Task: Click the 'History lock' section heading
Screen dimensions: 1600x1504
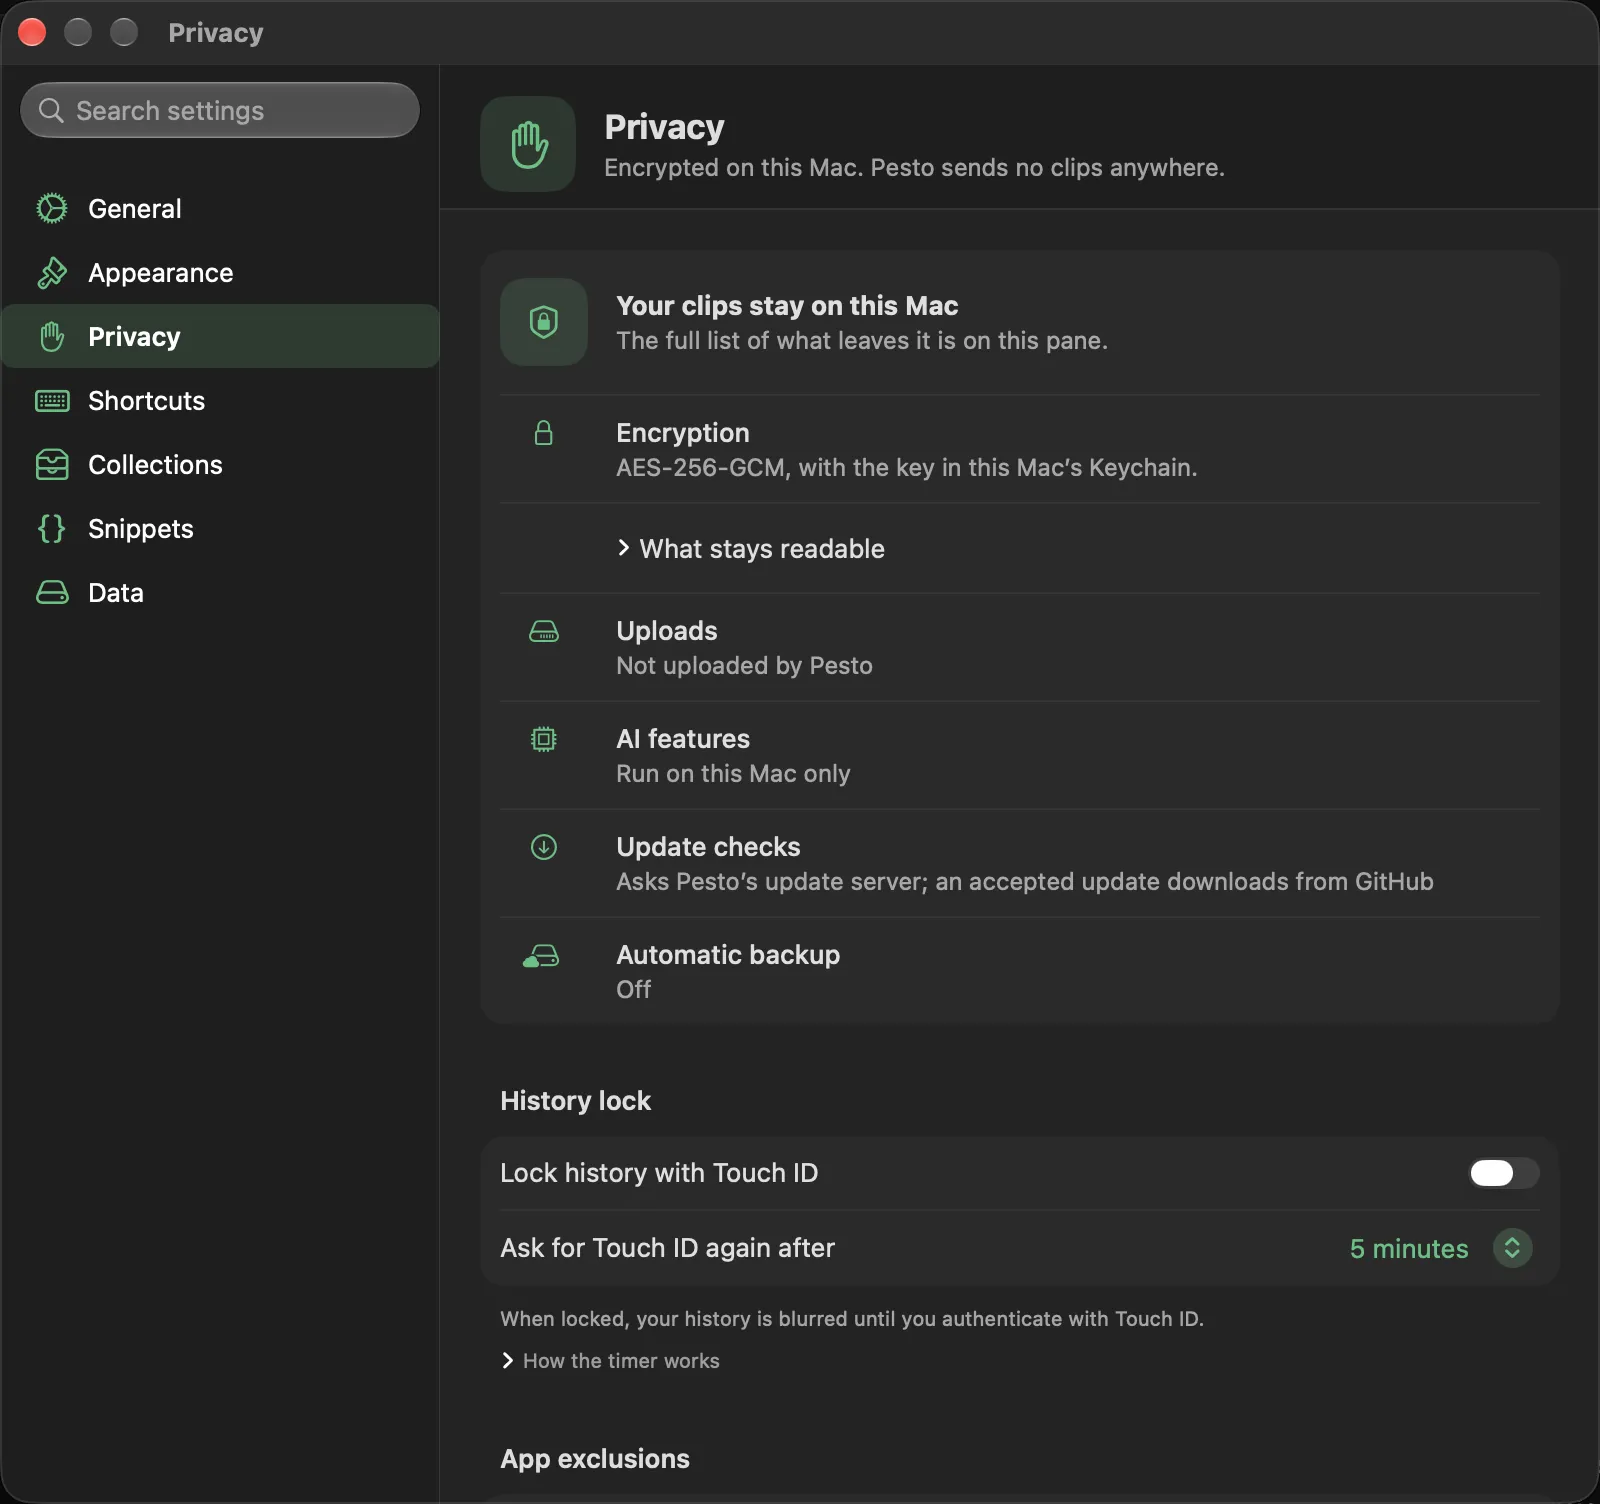Action: 575,1101
